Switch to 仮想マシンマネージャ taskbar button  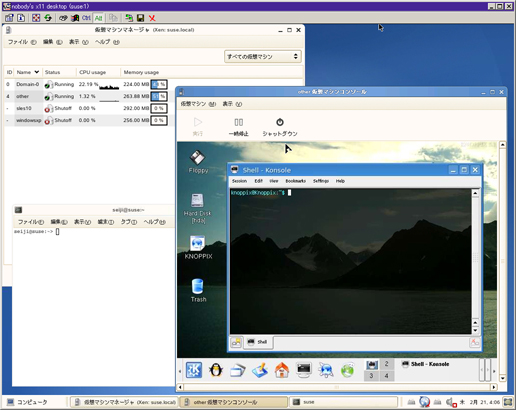coord(124,402)
